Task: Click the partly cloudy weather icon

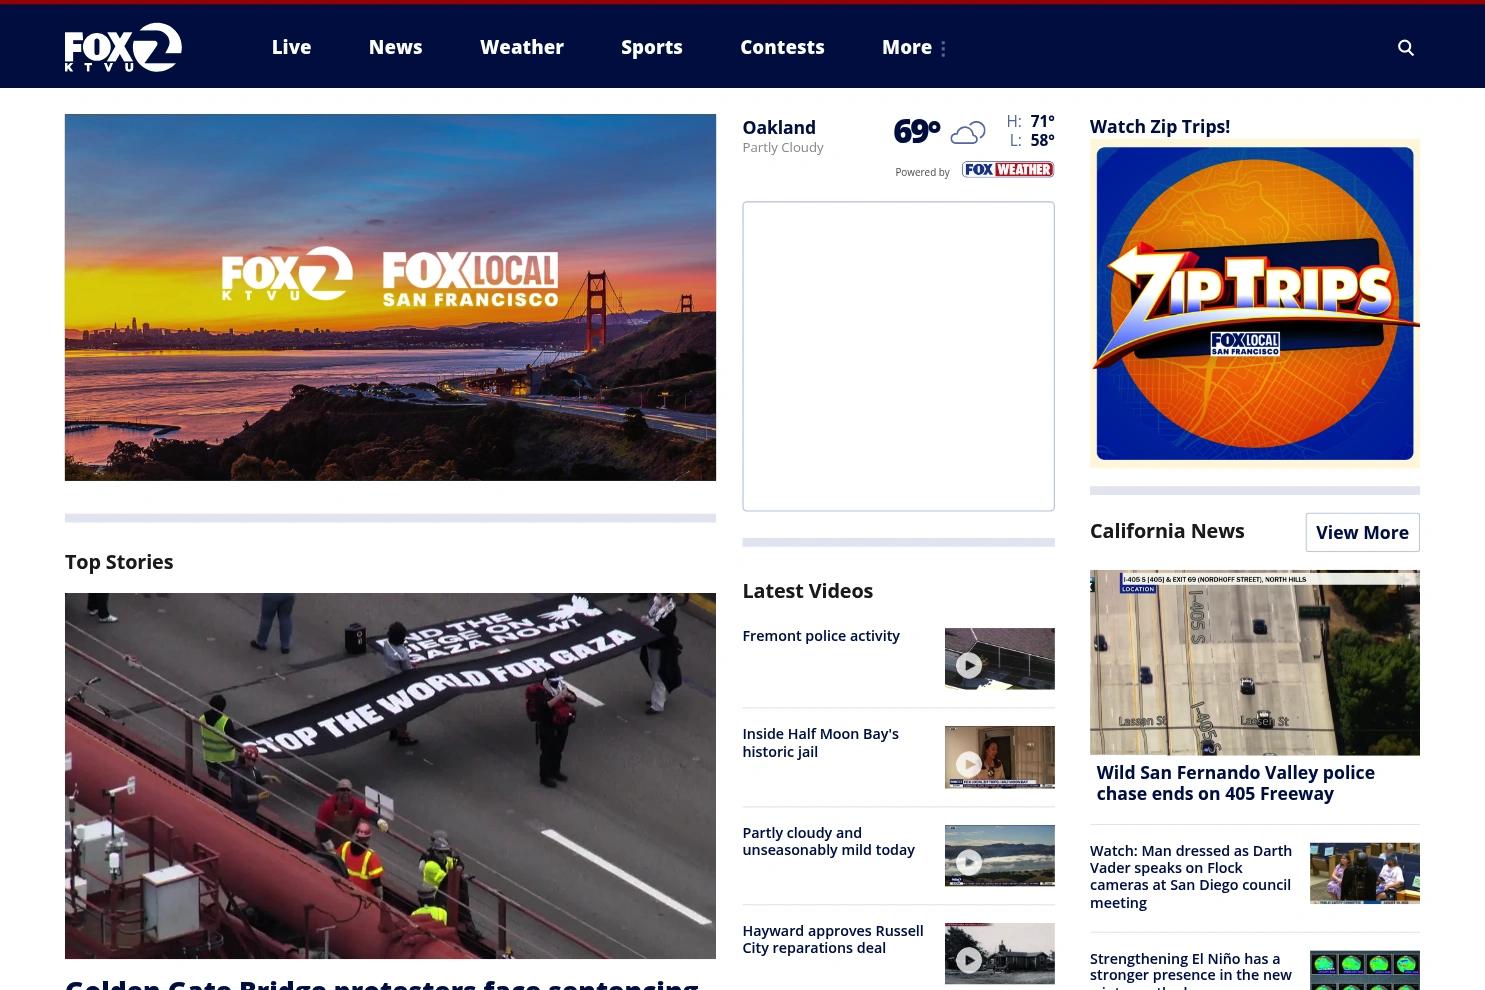Action: coord(967,132)
